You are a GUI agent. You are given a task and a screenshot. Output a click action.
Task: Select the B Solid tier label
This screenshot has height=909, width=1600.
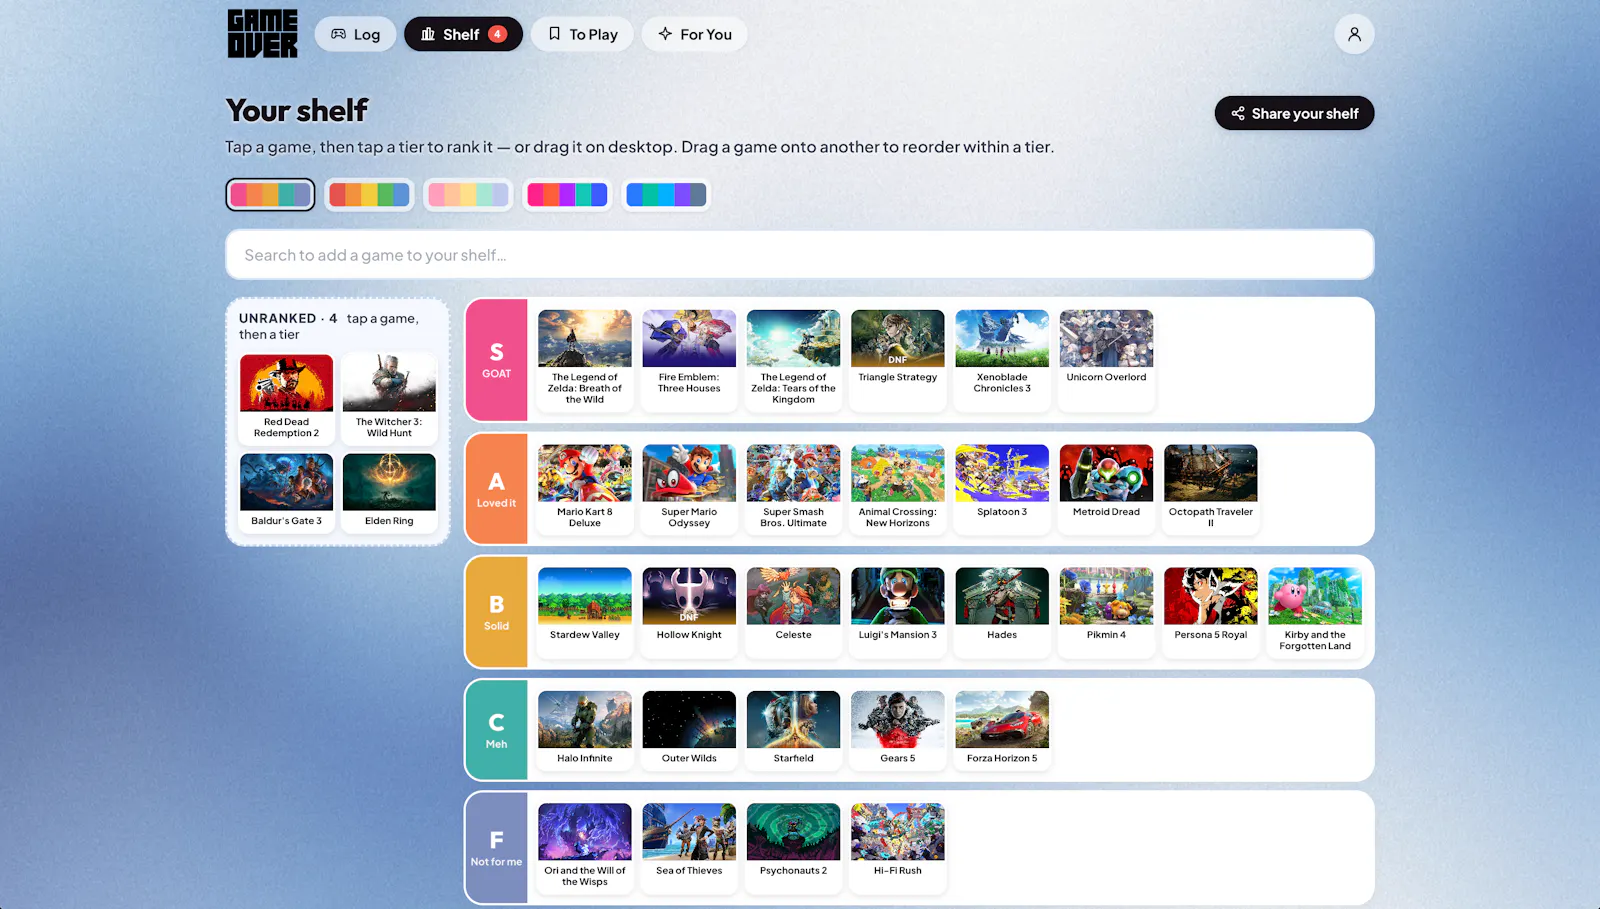click(x=496, y=612)
